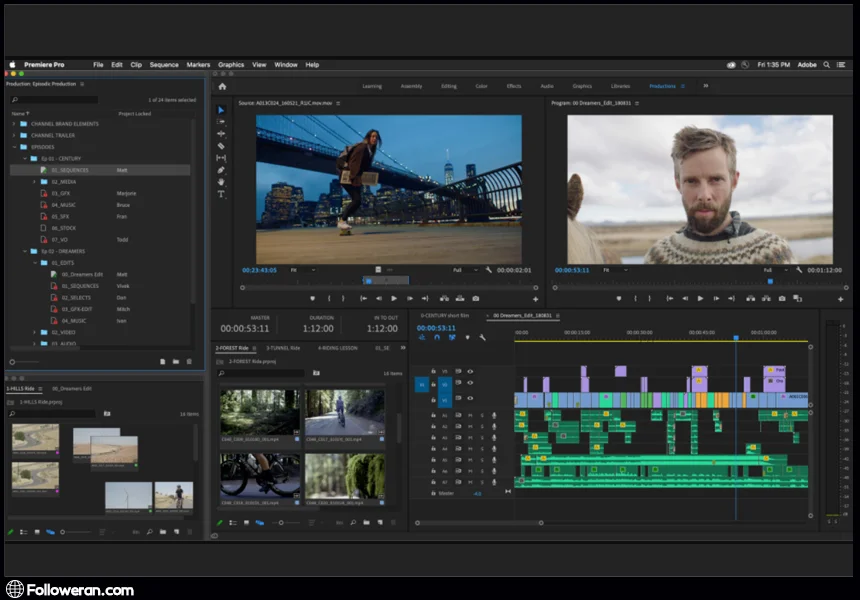Select the Type tool
Image resolution: width=860 pixels, height=600 pixels.
[221, 194]
